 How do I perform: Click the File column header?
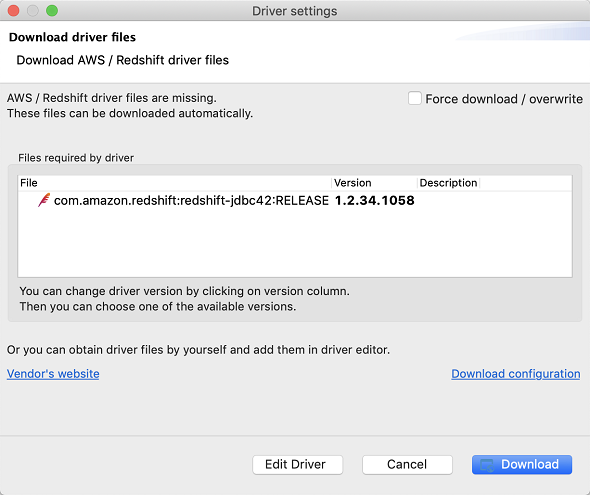coord(175,183)
